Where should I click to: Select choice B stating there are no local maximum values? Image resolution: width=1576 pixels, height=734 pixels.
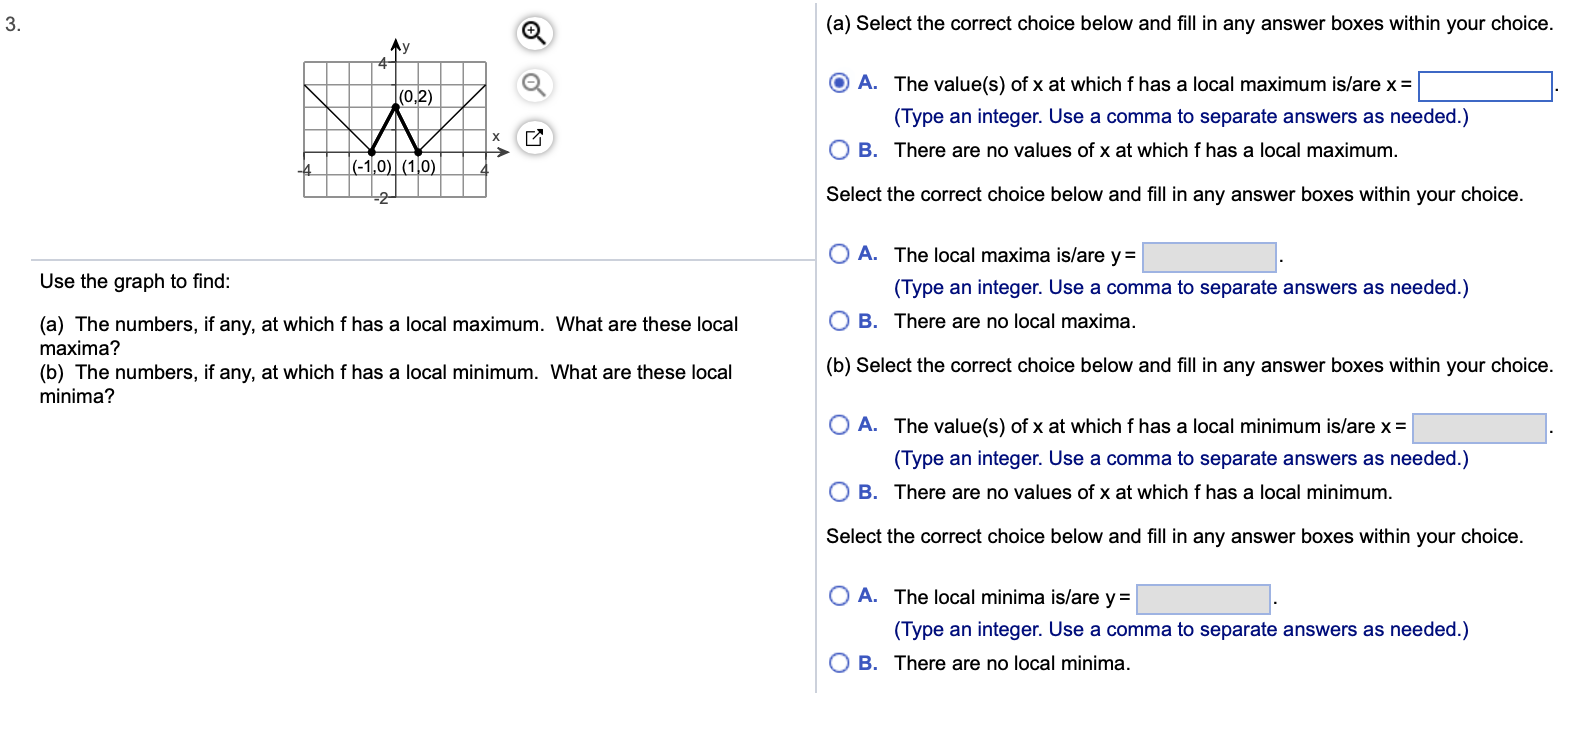click(838, 150)
